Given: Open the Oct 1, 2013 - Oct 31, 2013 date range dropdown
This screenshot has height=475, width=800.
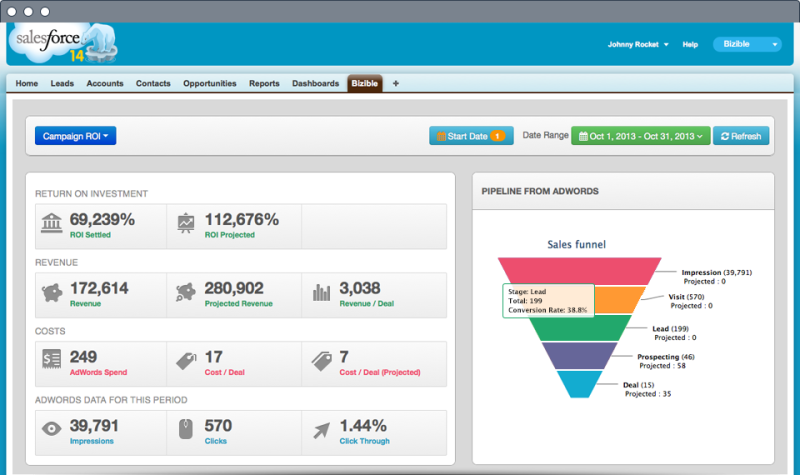Looking at the screenshot, I should pyautogui.click(x=640, y=136).
